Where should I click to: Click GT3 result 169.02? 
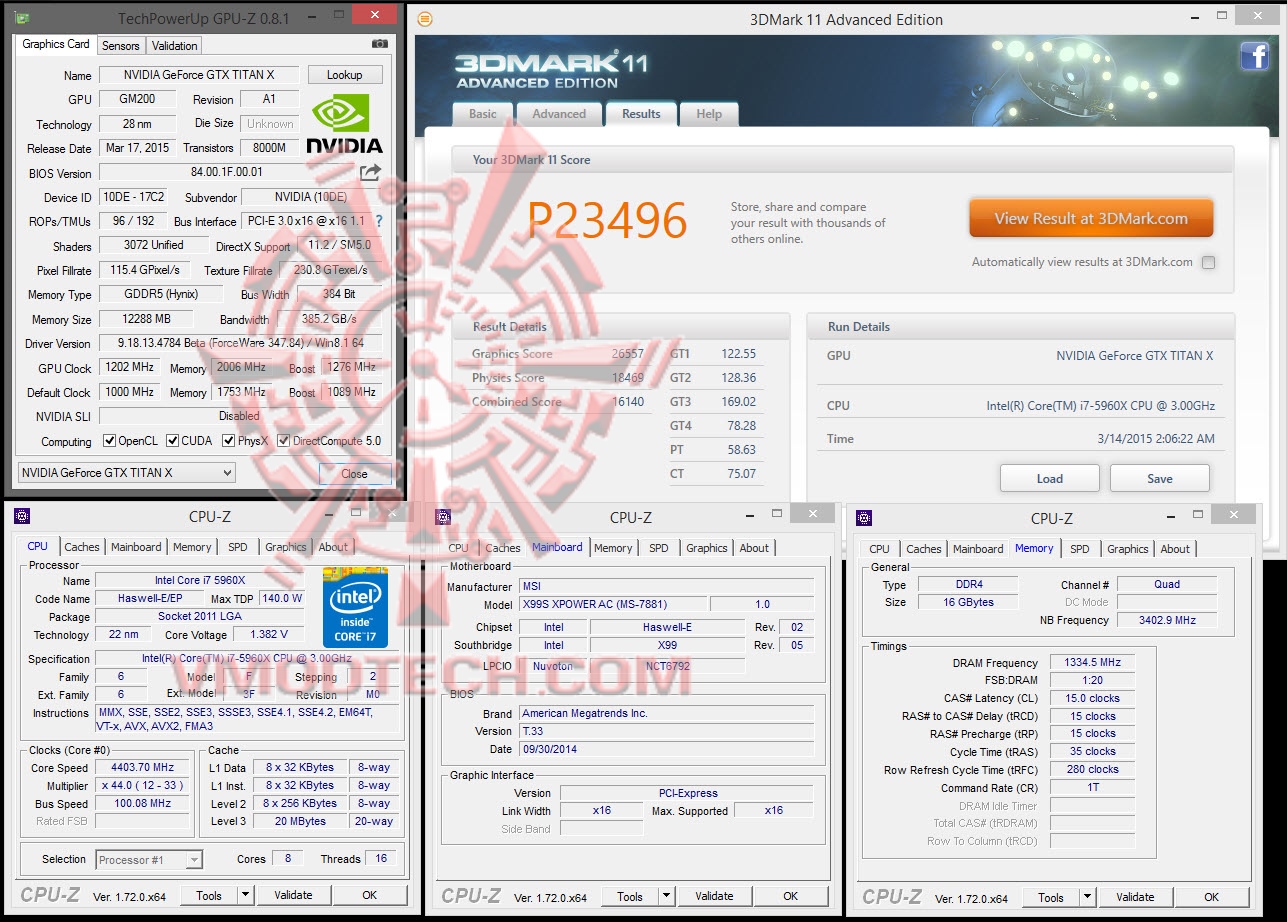[x=739, y=402]
